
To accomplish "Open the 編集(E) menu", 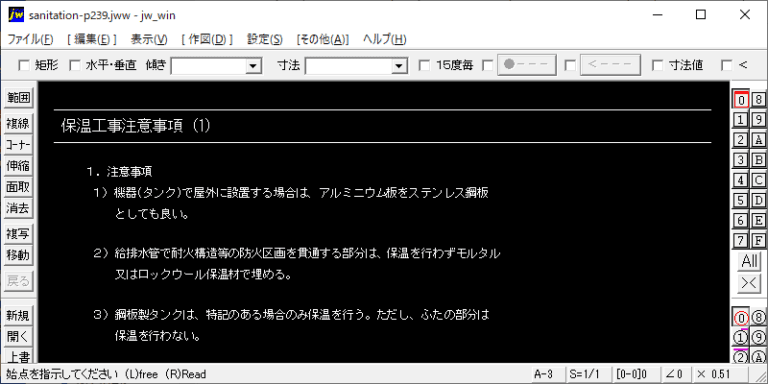I will coord(92,39).
